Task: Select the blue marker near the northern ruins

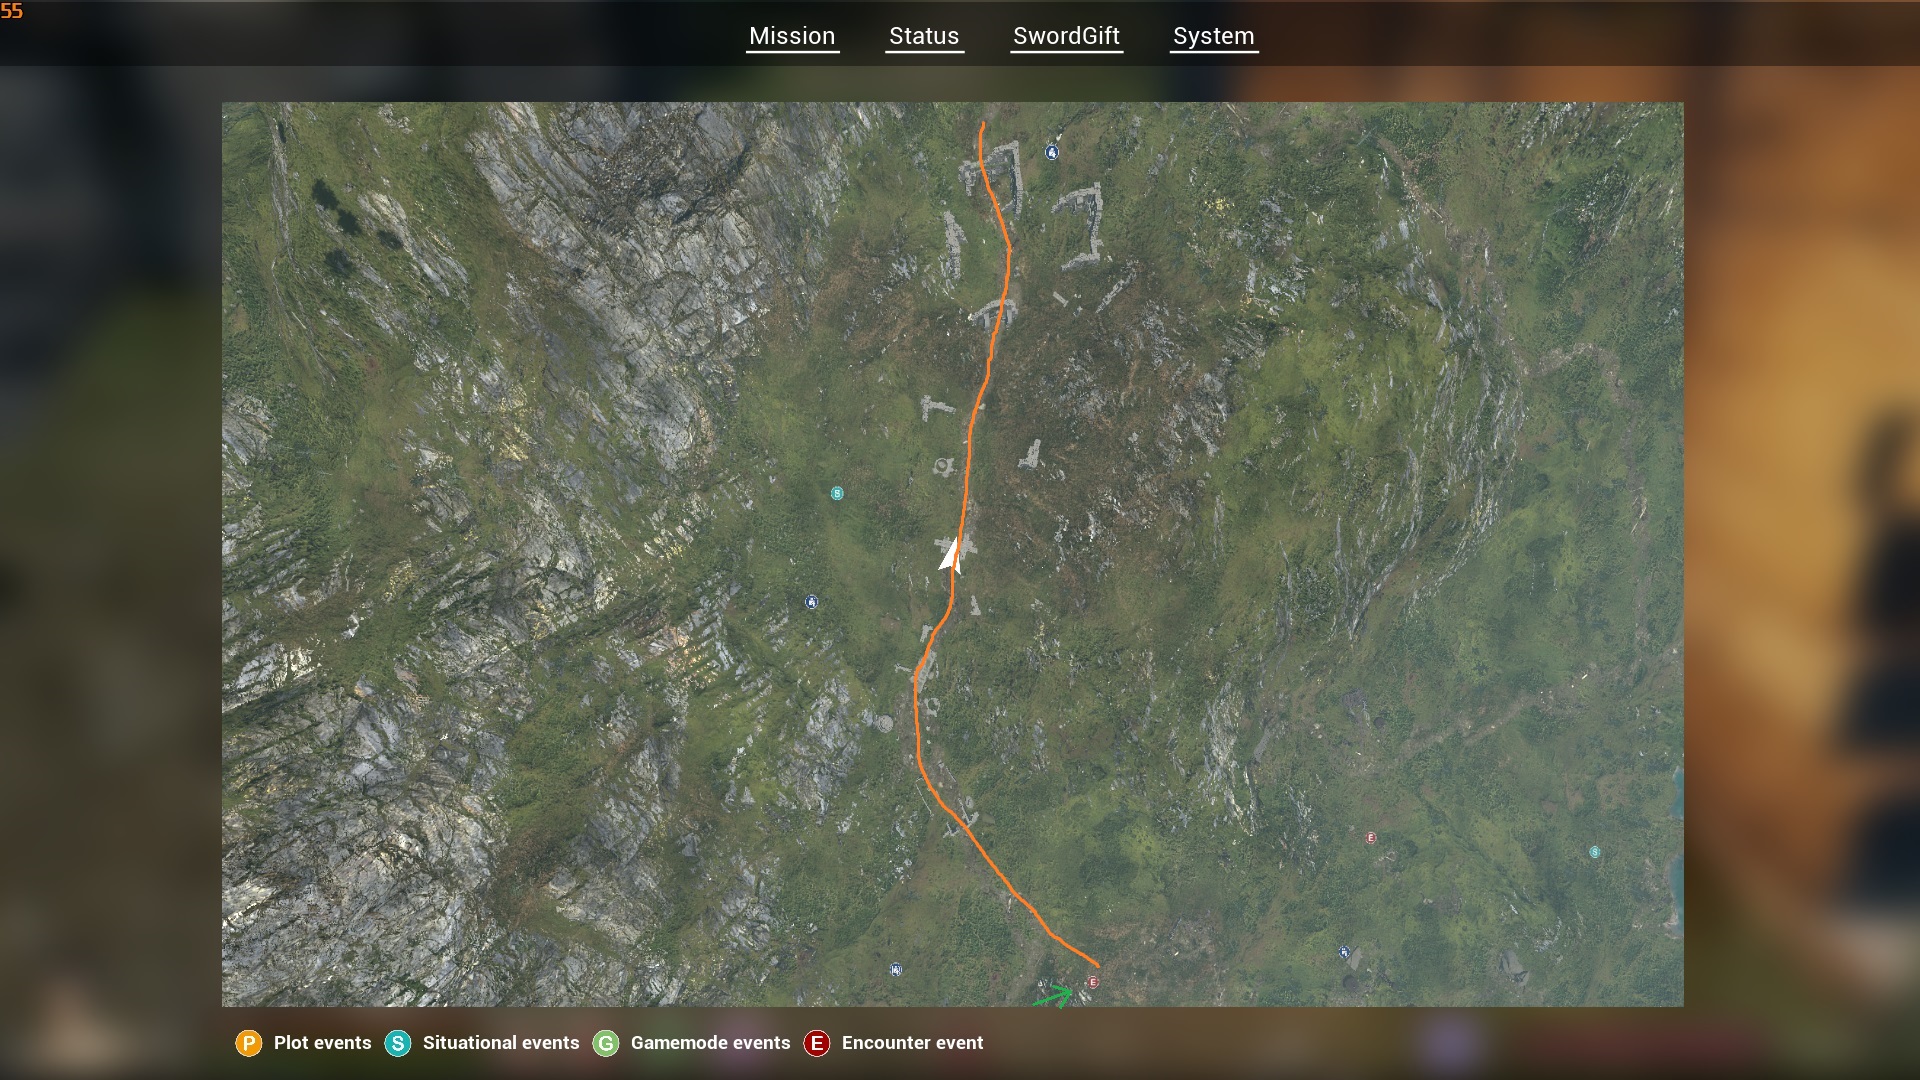Action: (1052, 153)
